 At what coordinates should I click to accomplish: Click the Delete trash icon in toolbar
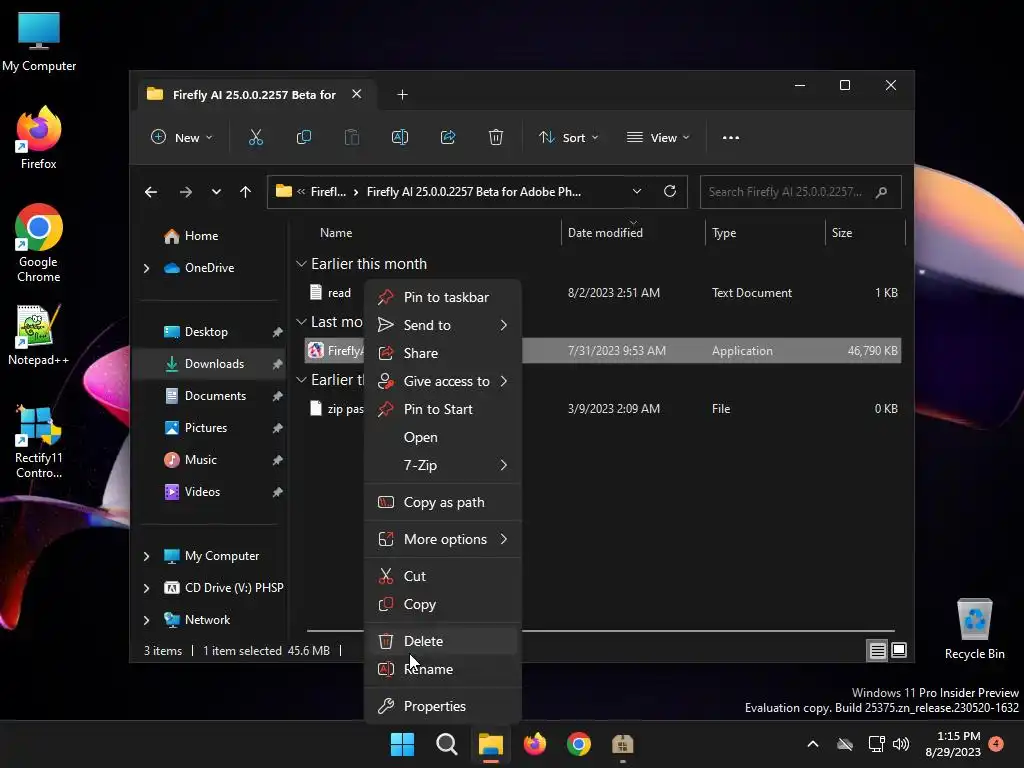pos(496,138)
